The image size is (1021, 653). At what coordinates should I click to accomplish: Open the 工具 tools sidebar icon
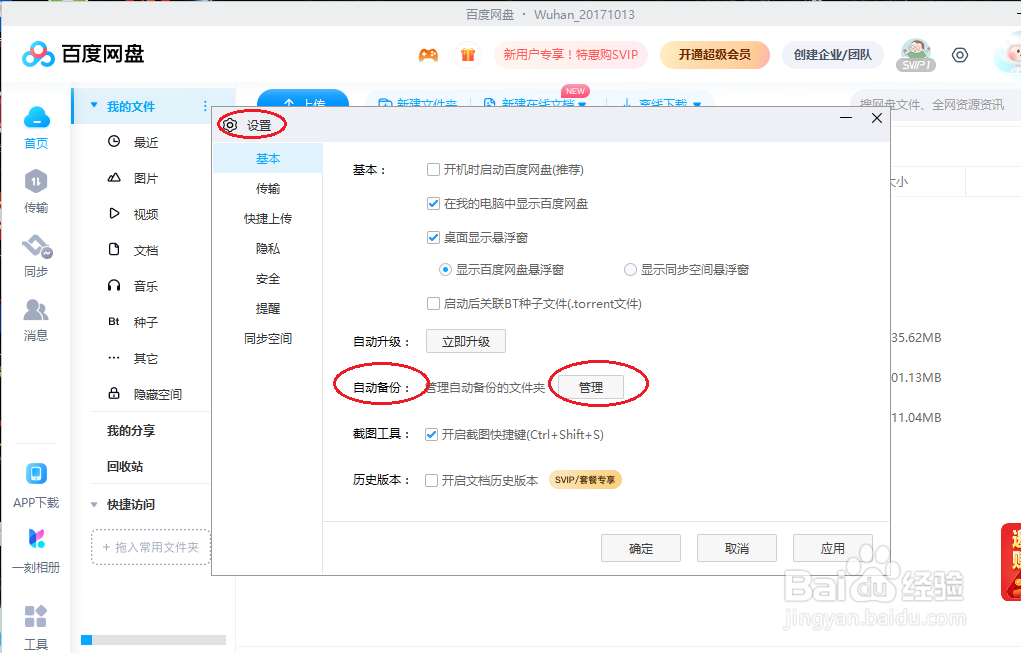point(36,616)
